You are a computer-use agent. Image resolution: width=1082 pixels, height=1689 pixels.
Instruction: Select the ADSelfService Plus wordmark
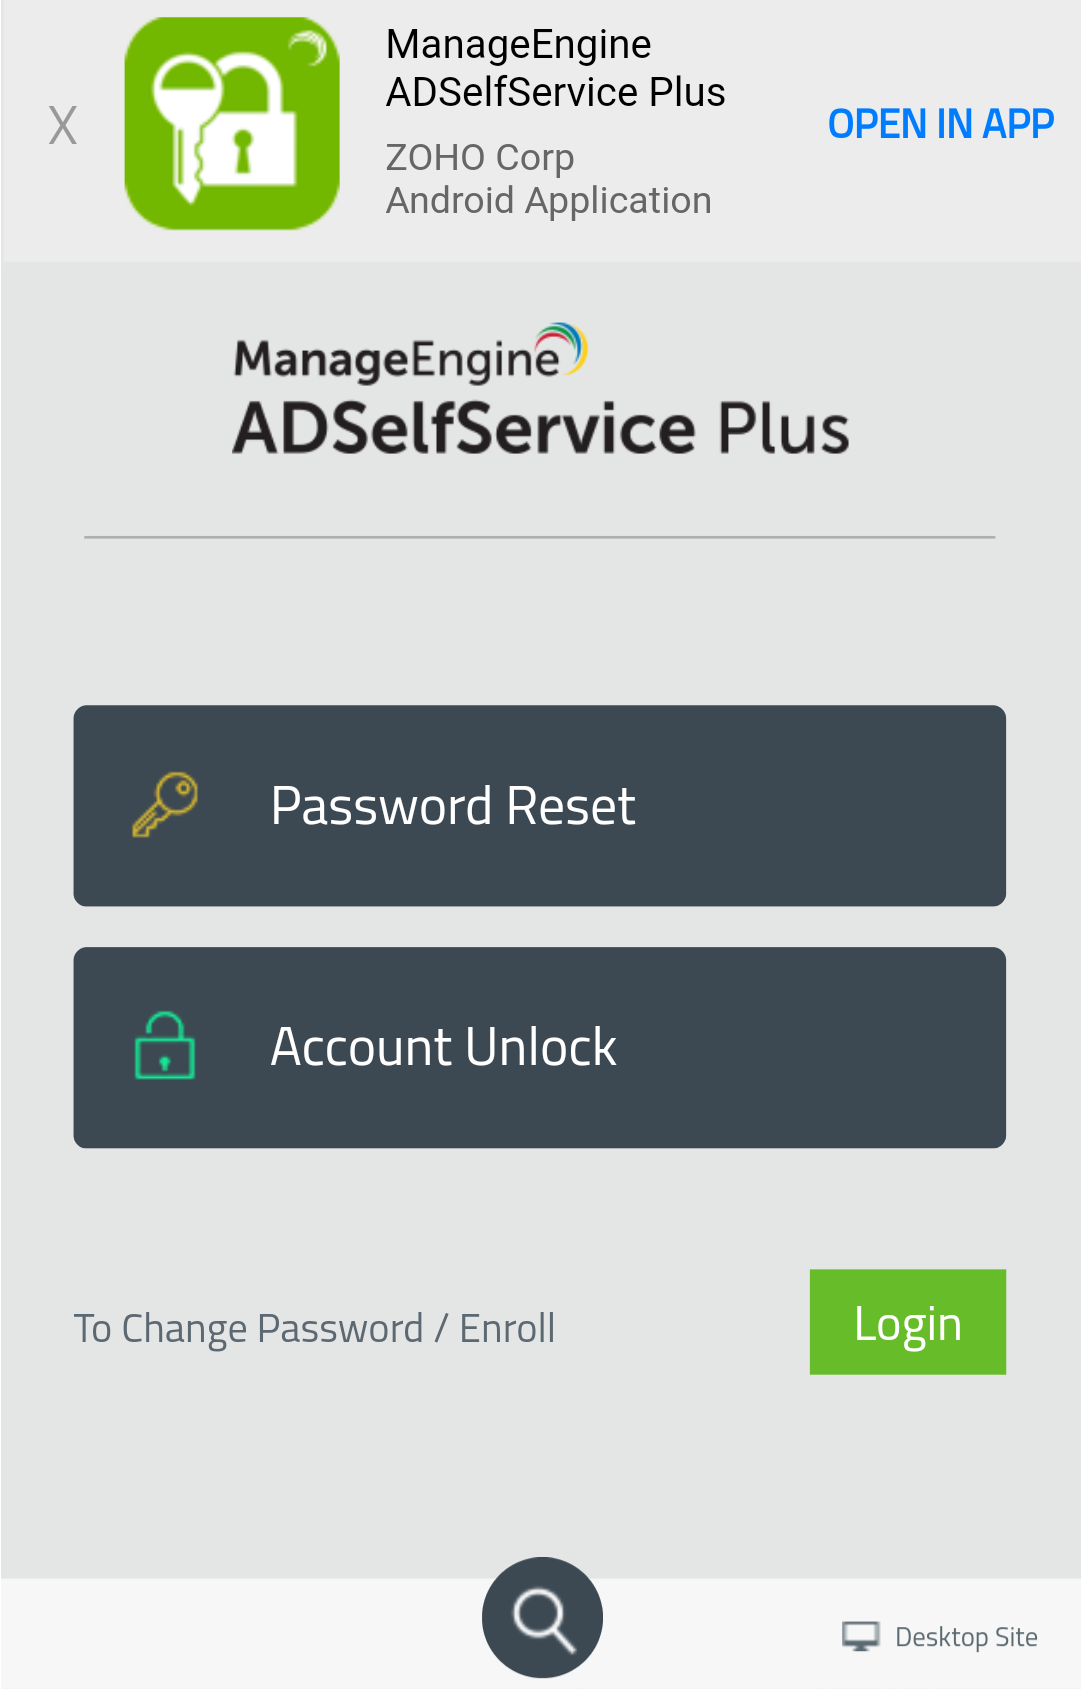click(540, 426)
